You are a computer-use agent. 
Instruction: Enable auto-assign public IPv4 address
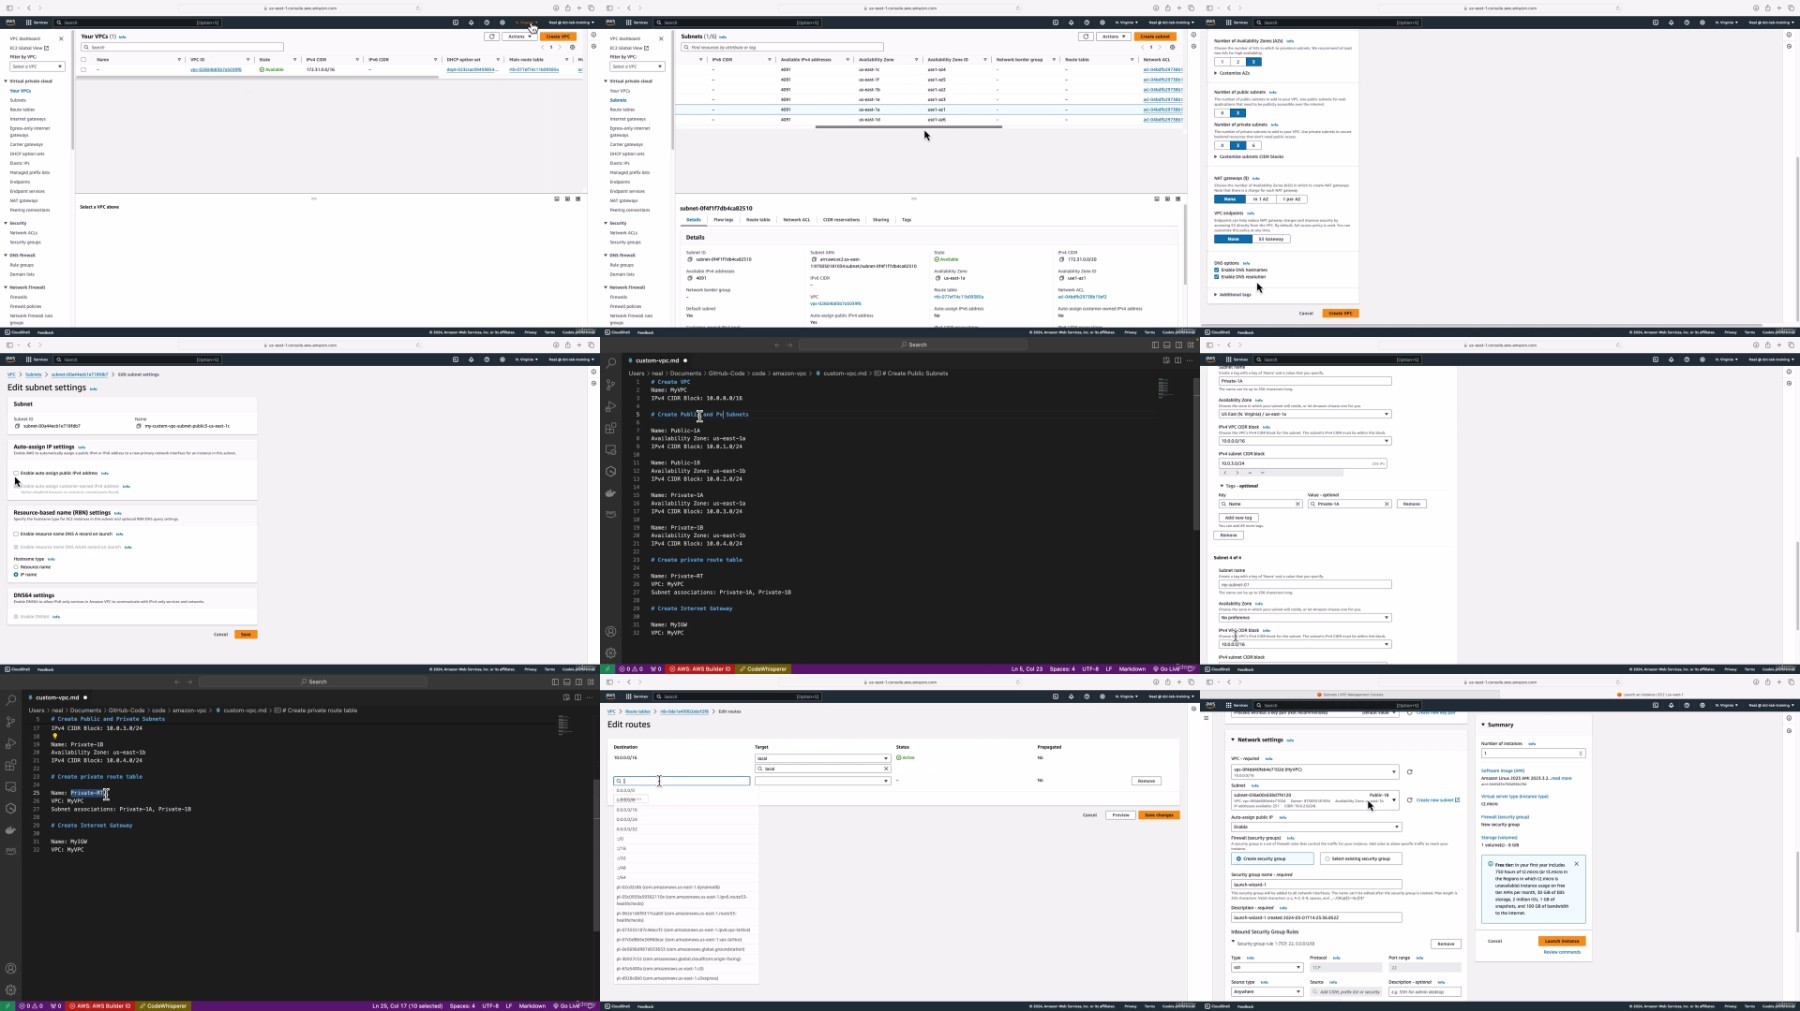[16, 473]
